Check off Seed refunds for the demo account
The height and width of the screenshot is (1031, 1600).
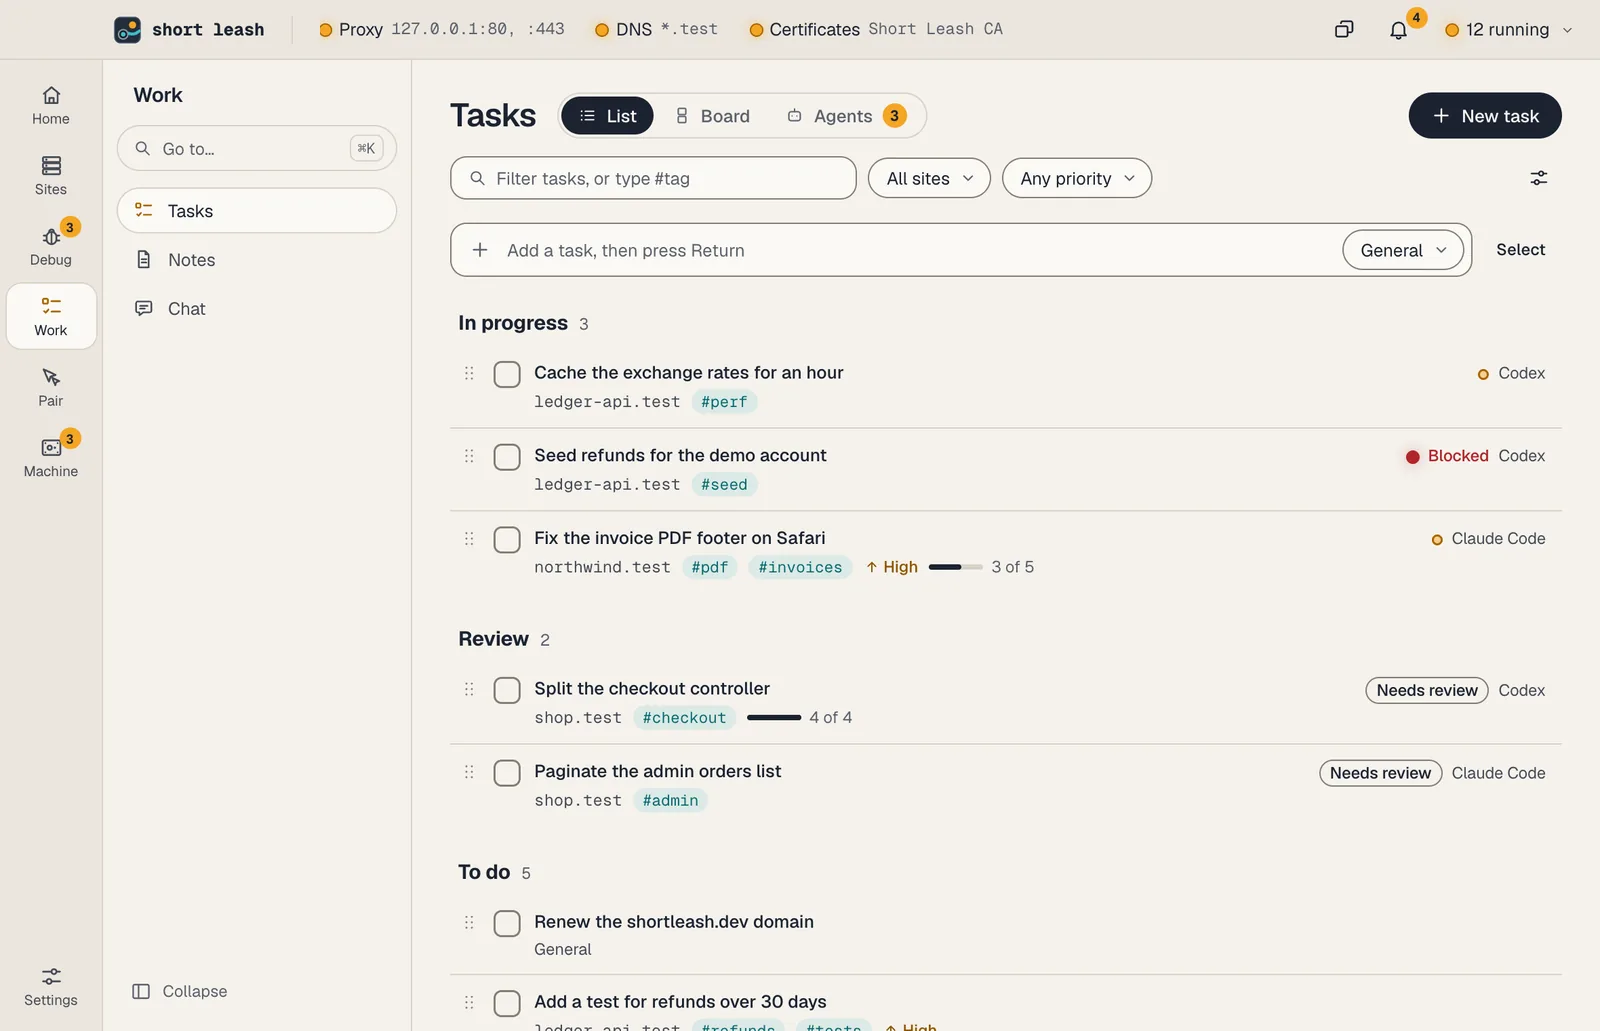point(507,458)
